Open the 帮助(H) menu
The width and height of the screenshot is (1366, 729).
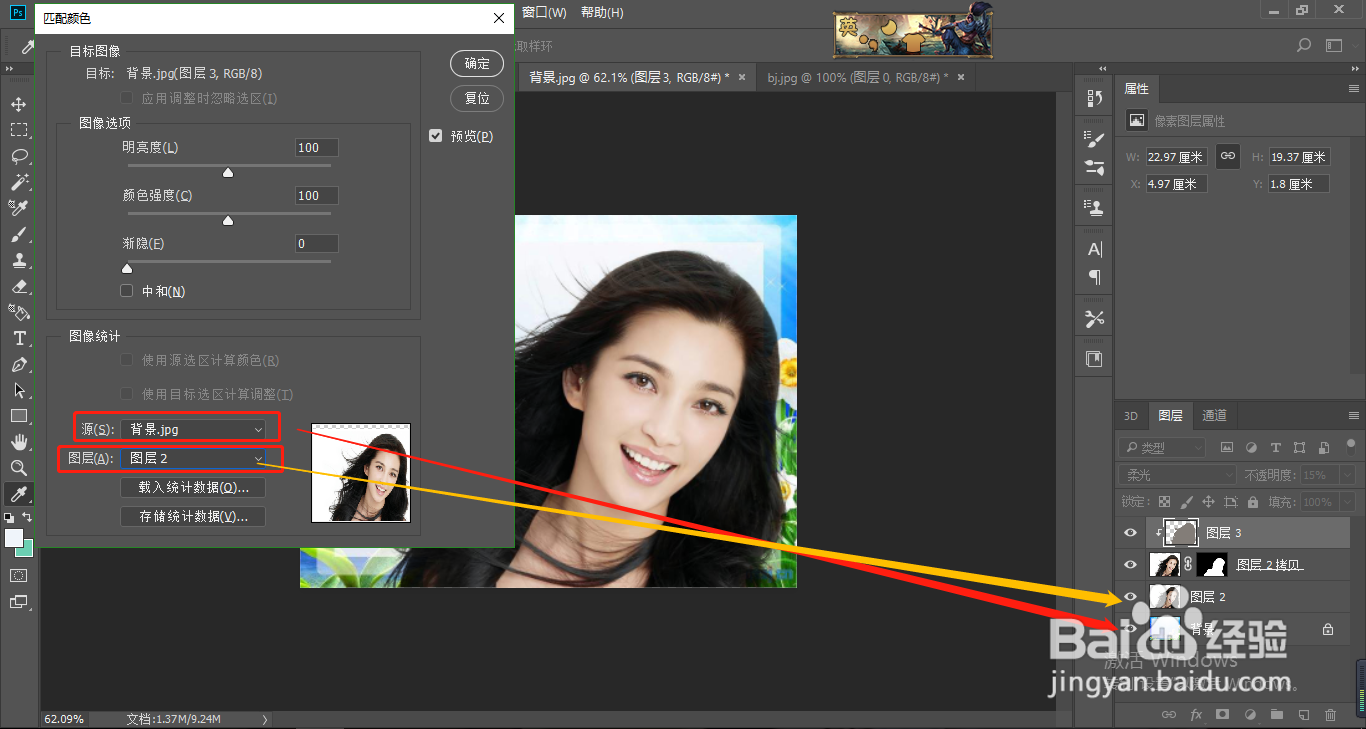coord(601,12)
